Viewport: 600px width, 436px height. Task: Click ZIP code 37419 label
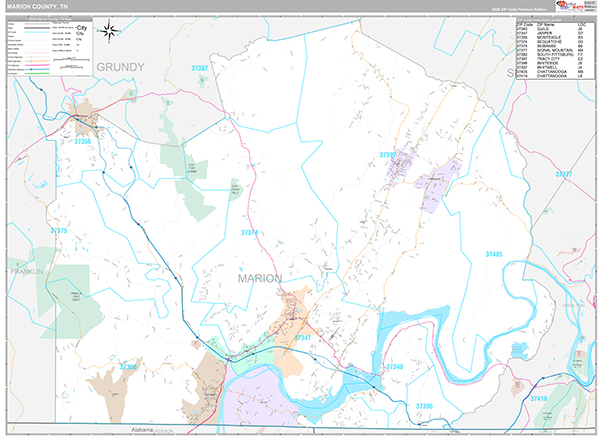(540, 398)
